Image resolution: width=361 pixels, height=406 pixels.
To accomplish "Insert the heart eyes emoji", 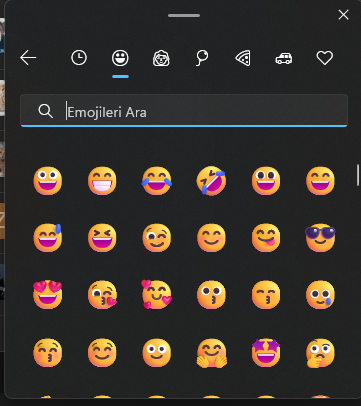I will 48,294.
